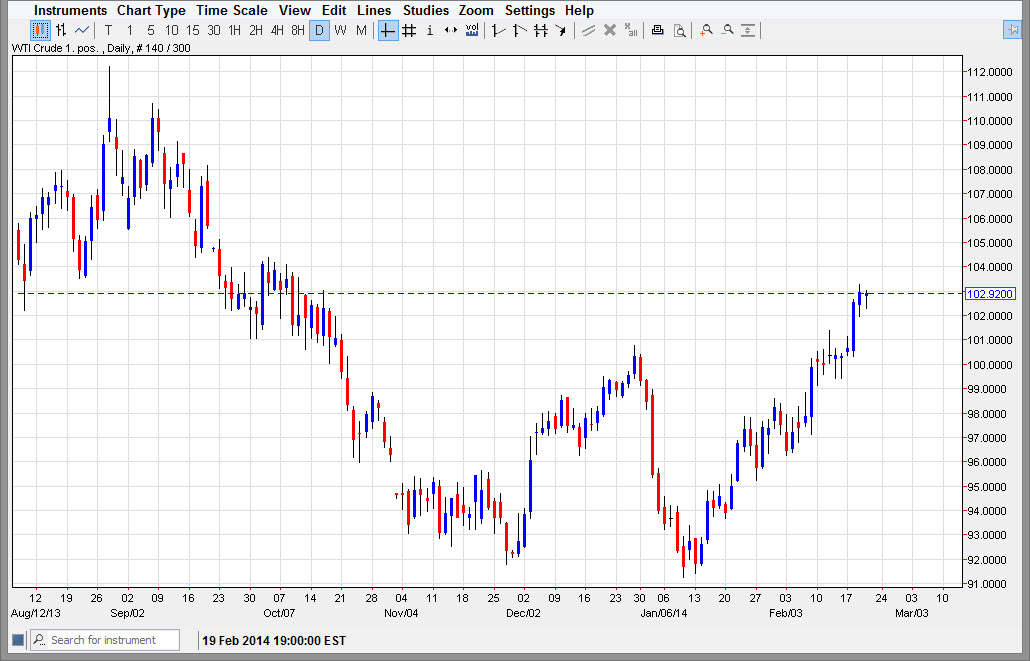The height and width of the screenshot is (661, 1030).
Task: Click the print chart icon
Action: click(x=657, y=30)
